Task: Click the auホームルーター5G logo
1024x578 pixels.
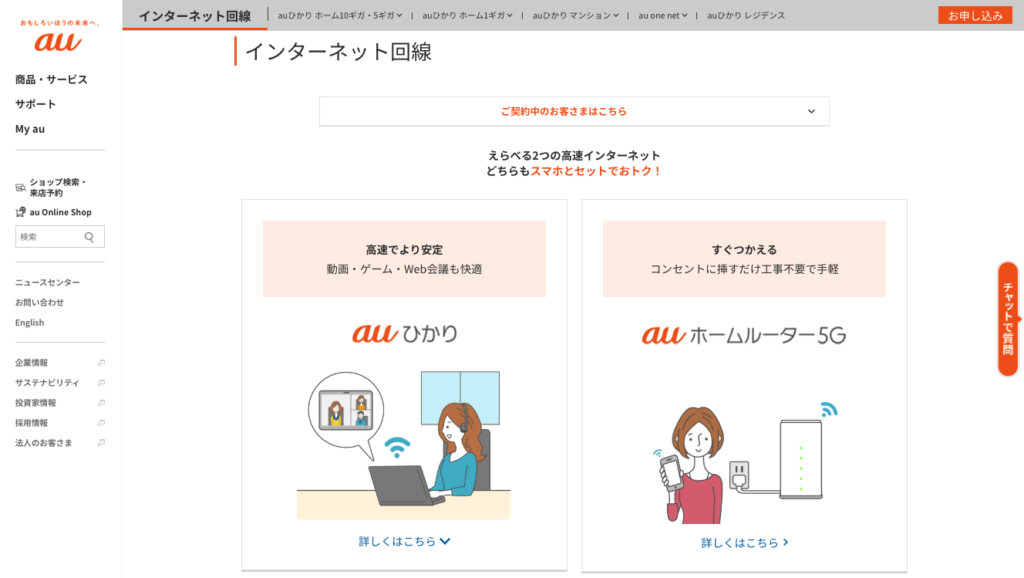Action: pos(743,335)
